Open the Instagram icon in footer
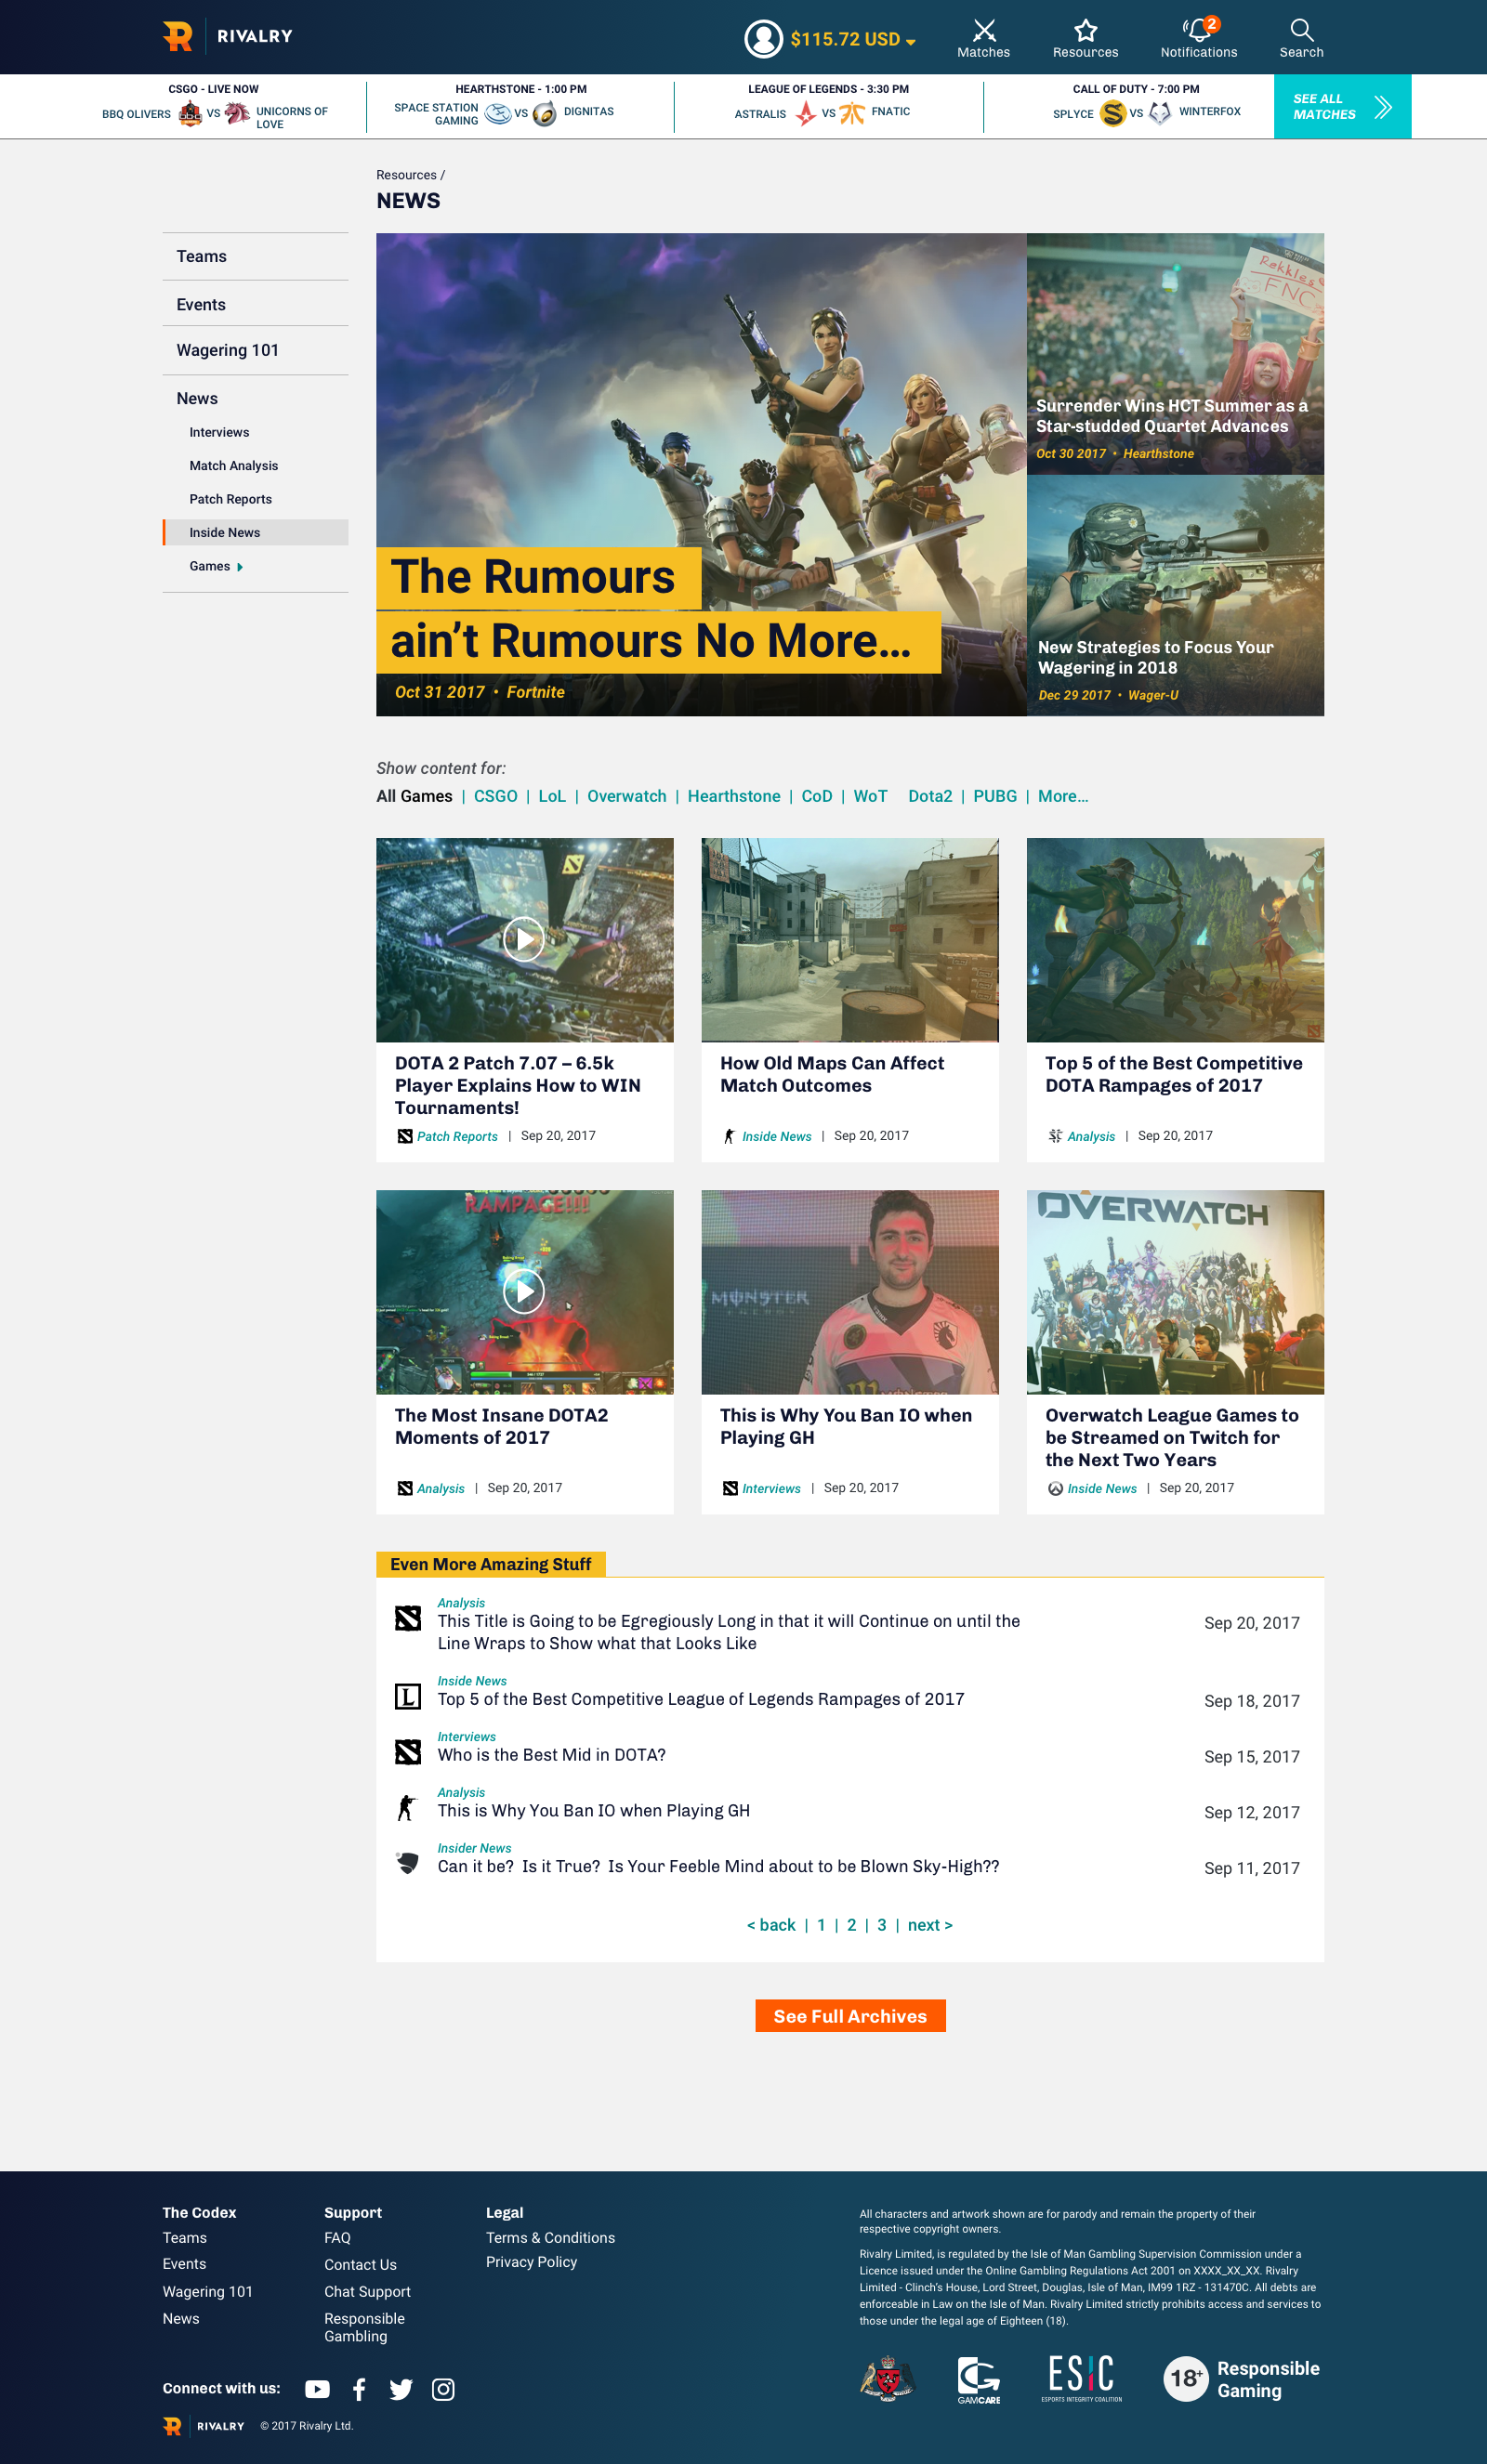This screenshot has width=1487, height=2464. point(443,2389)
